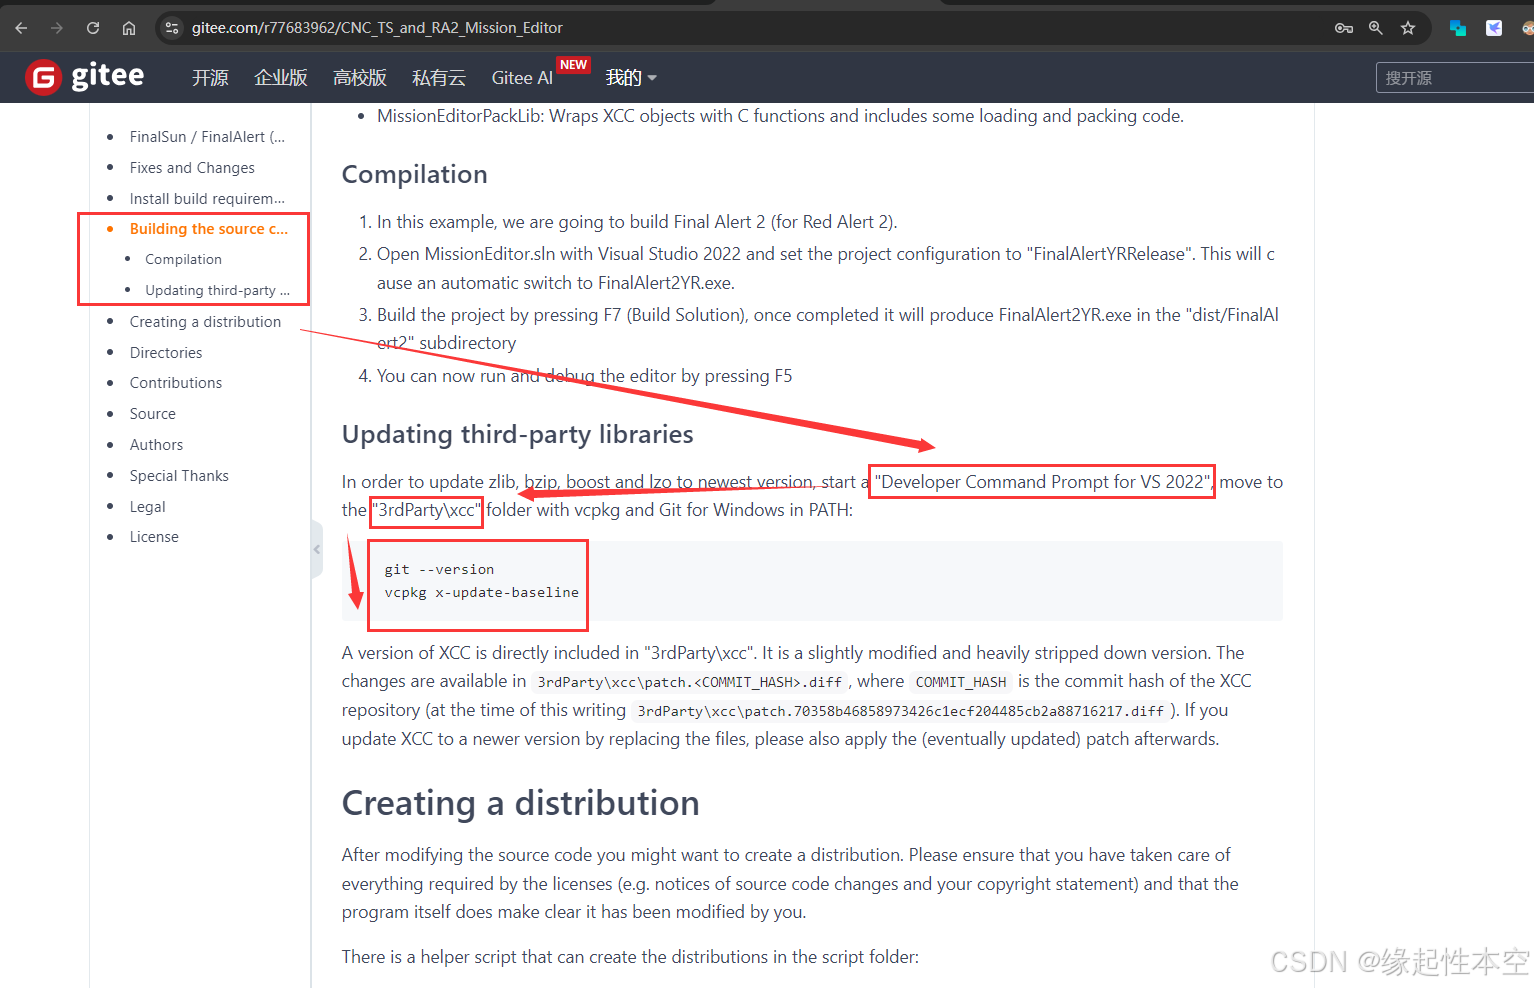View site information icon in address bar

[172, 28]
